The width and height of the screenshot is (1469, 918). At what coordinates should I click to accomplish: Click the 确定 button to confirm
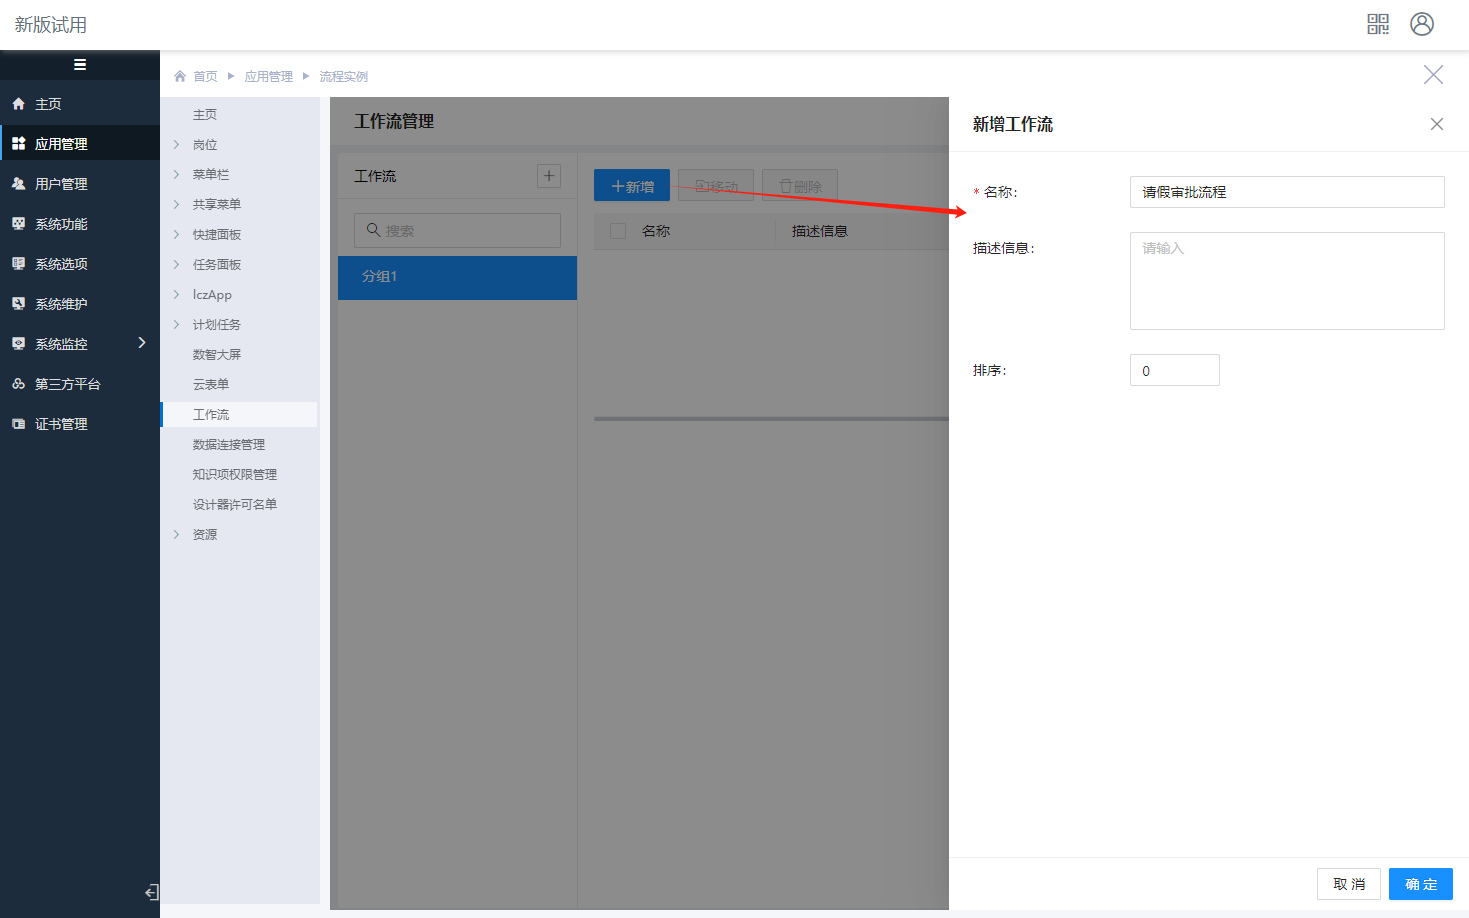(1420, 884)
